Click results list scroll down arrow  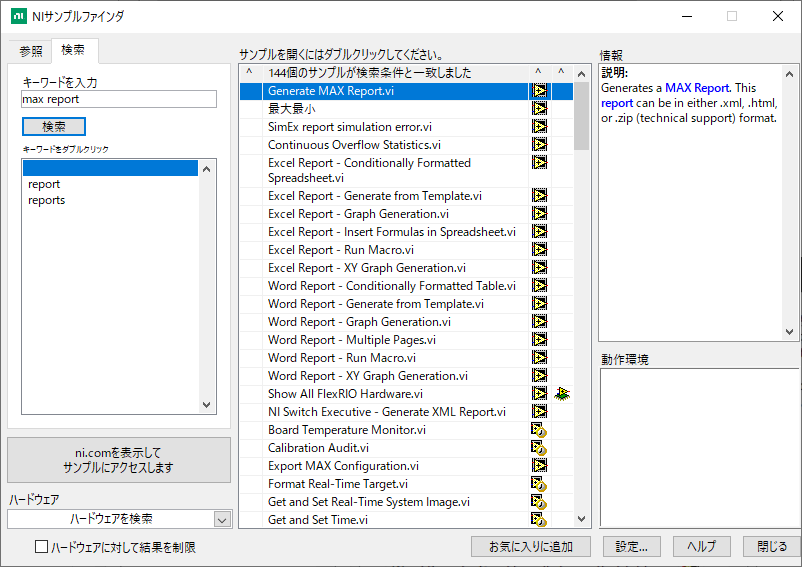[x=582, y=519]
